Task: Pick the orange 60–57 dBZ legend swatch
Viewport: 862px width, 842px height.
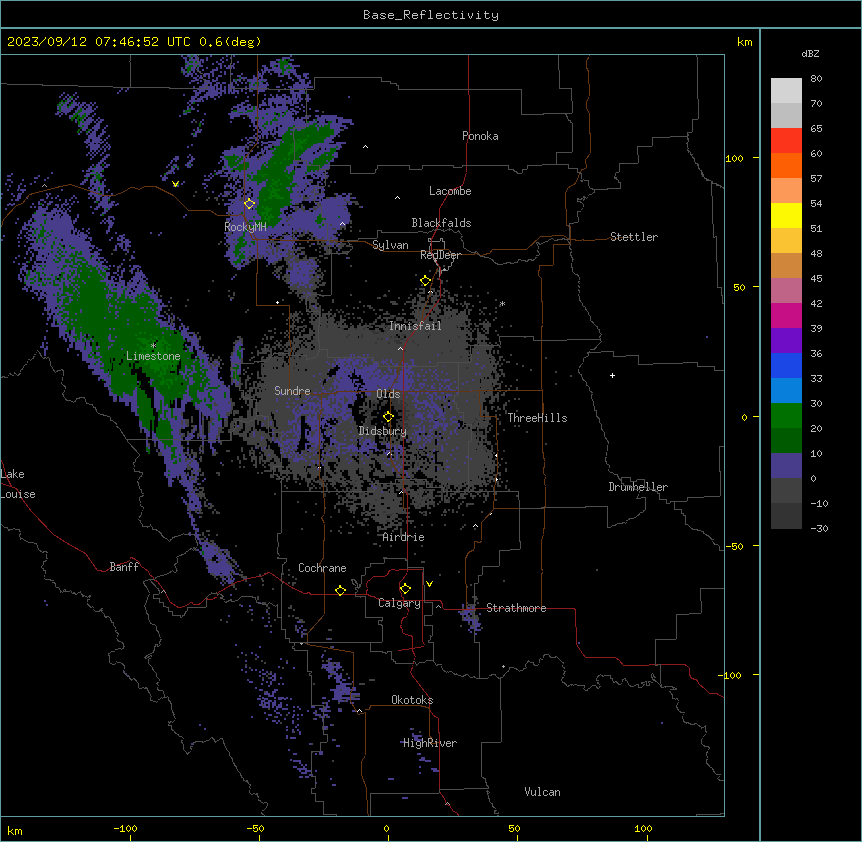Action: point(786,165)
